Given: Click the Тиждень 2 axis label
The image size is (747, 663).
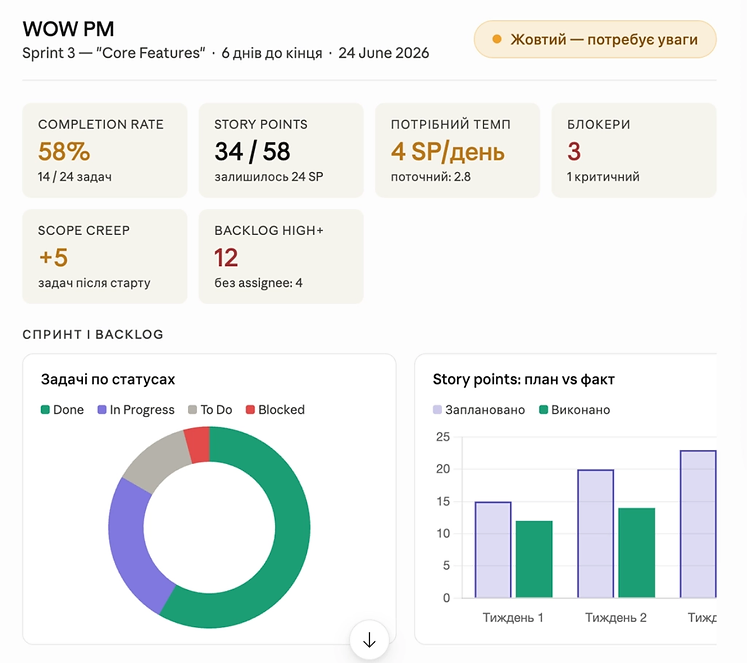Looking at the screenshot, I should click(616, 618).
